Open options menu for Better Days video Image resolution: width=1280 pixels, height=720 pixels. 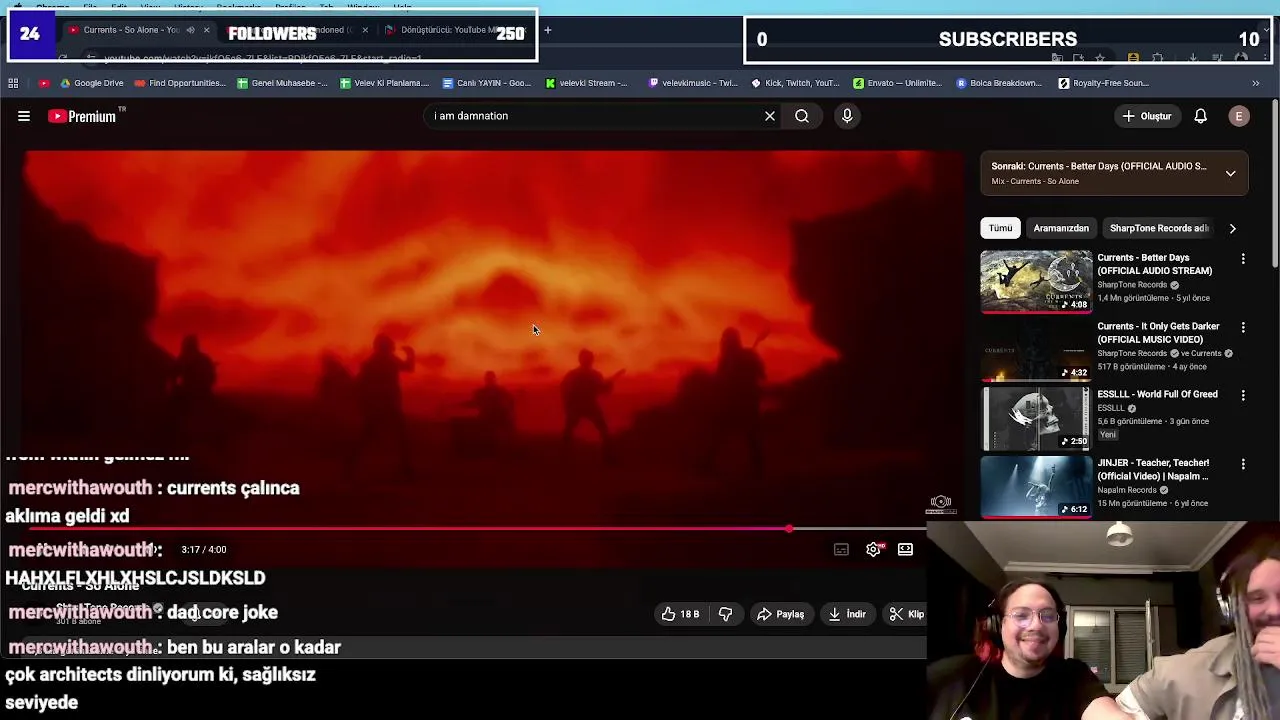(x=1243, y=259)
